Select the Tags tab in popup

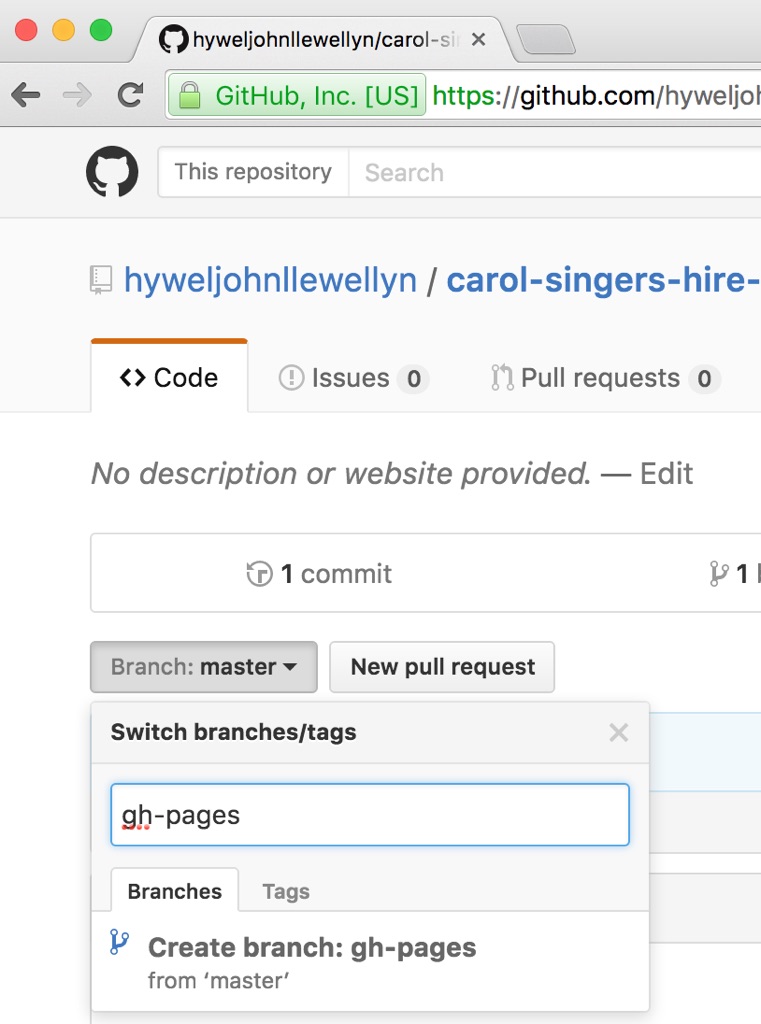tap(286, 891)
